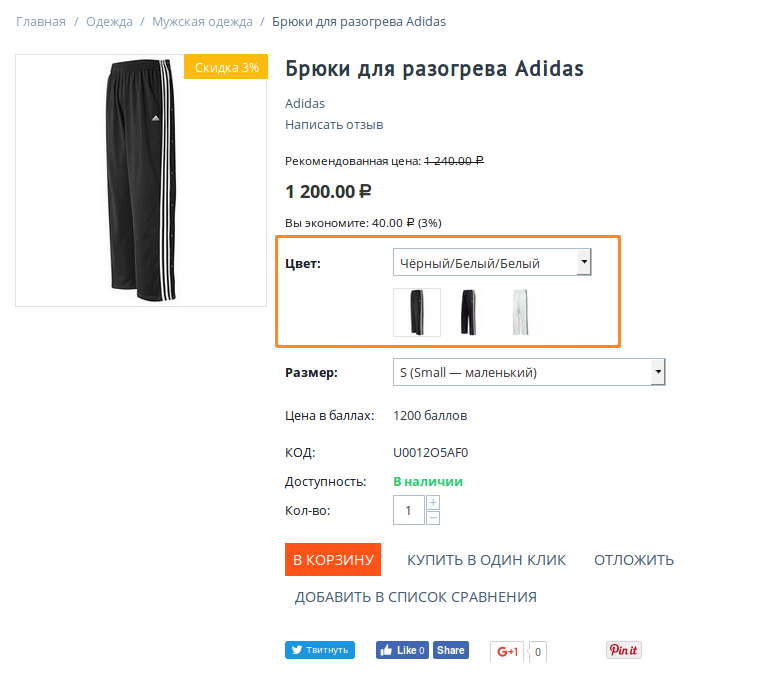Increase quantity with the plus stepper
Screen dimensions: 780x685
(433, 502)
